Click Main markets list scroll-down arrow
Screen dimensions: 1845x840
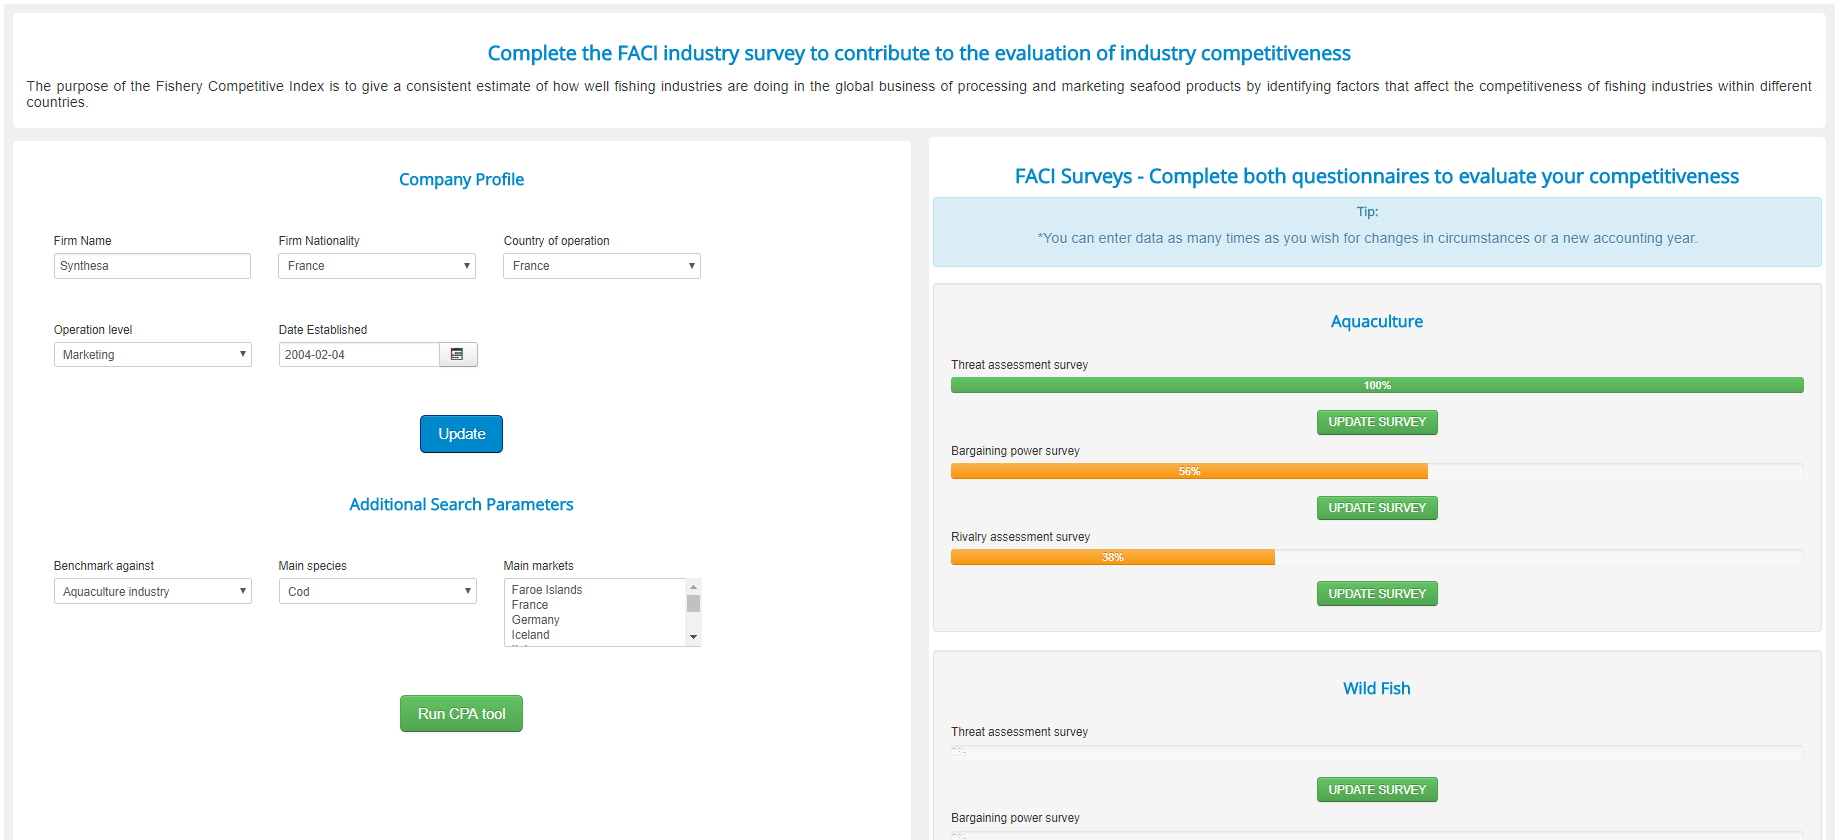(693, 637)
